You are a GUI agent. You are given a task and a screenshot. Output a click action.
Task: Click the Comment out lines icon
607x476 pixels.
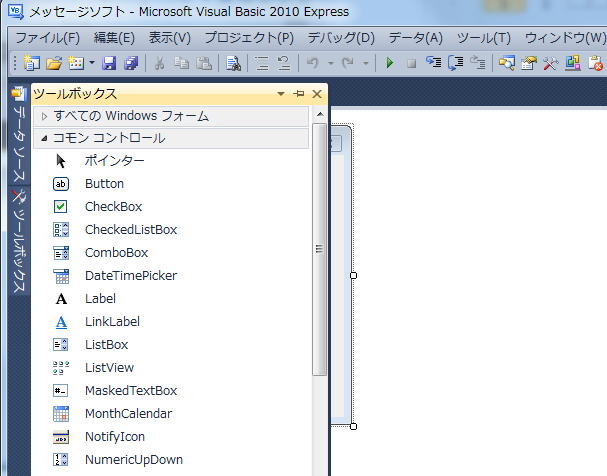coord(262,63)
